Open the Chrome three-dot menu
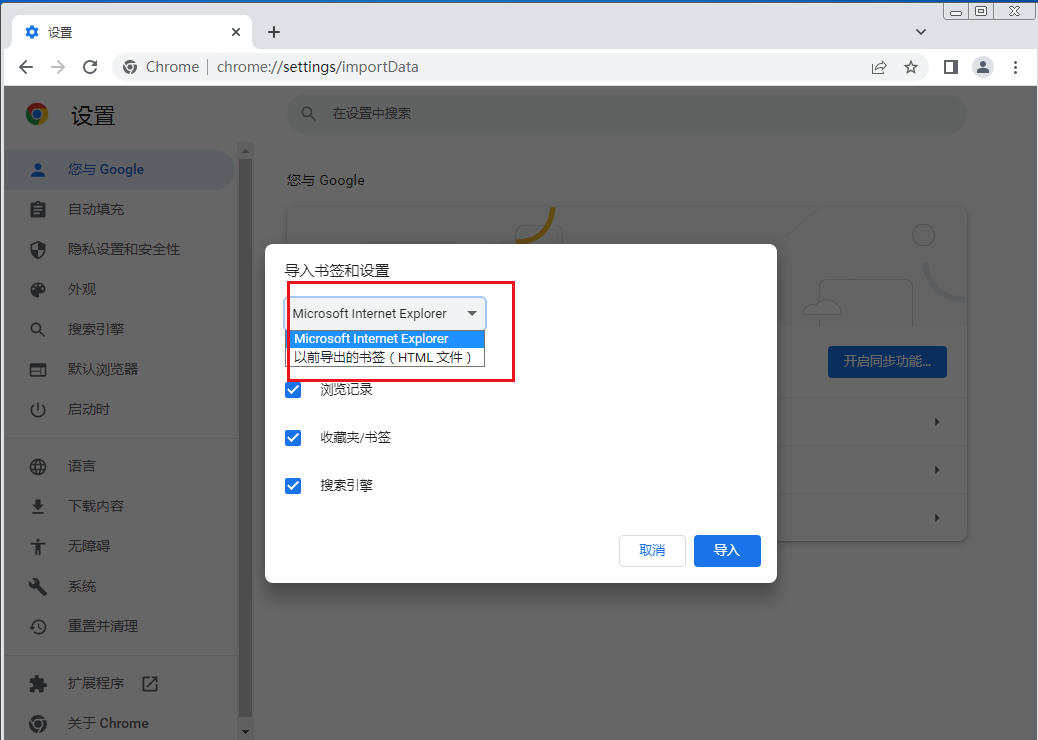 point(1015,67)
